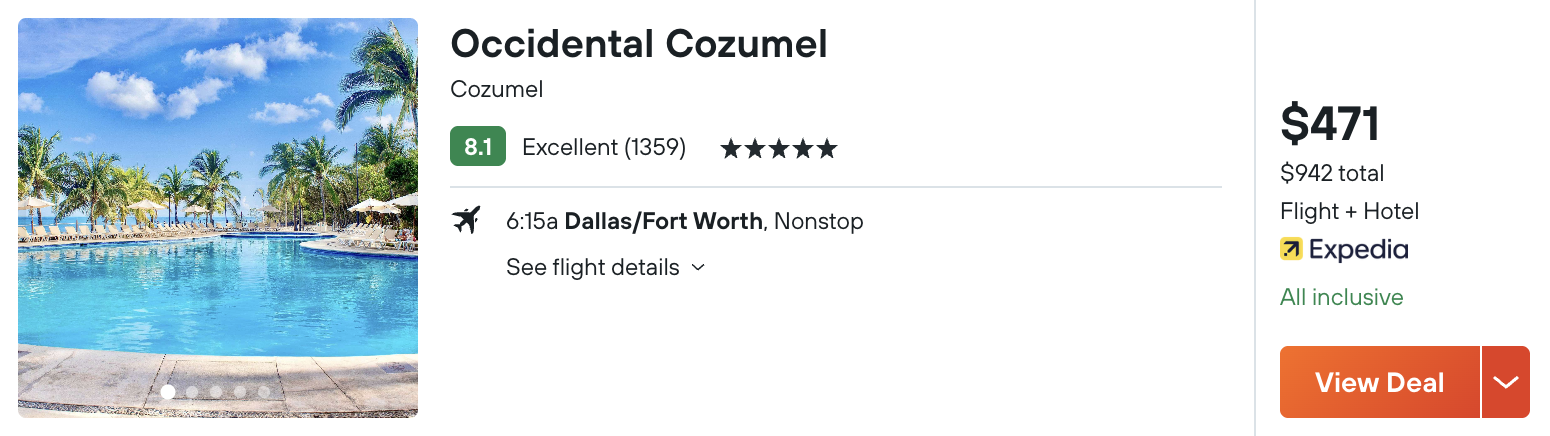Click the Excellent (1359) reviews text
Viewport: 1550px width, 436px height.
coord(604,148)
